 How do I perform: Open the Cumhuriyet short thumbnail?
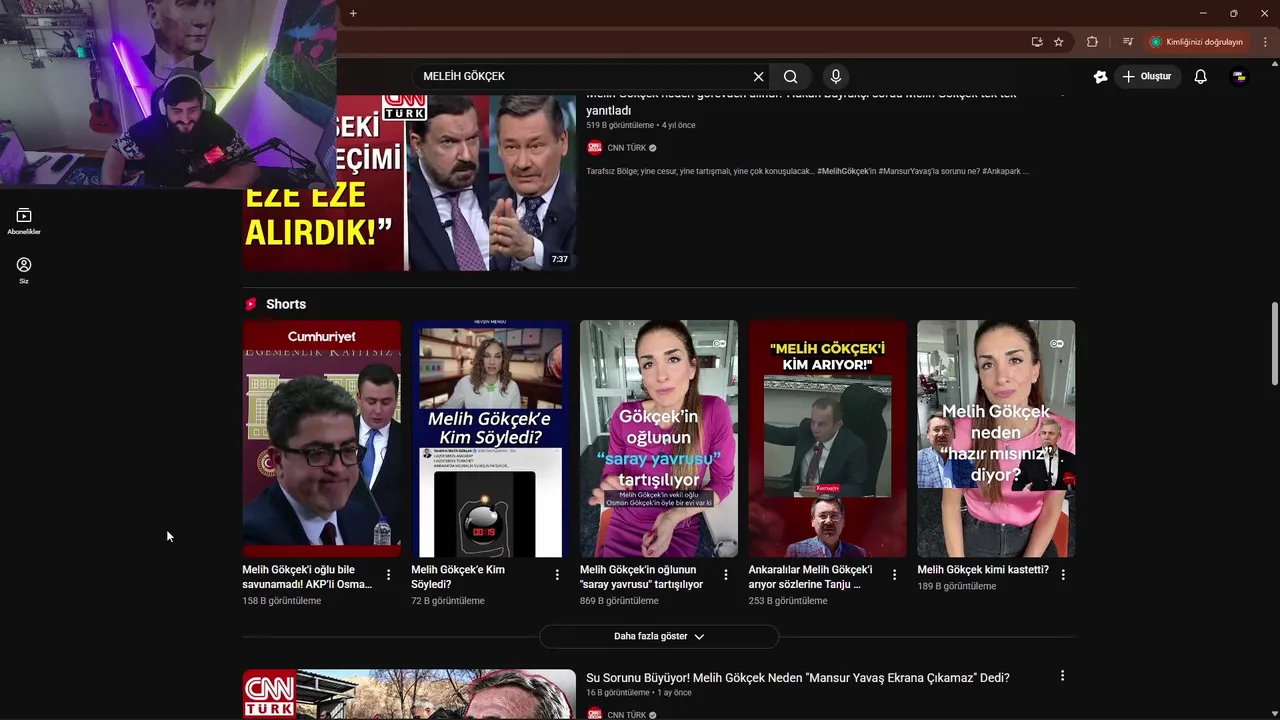point(322,438)
